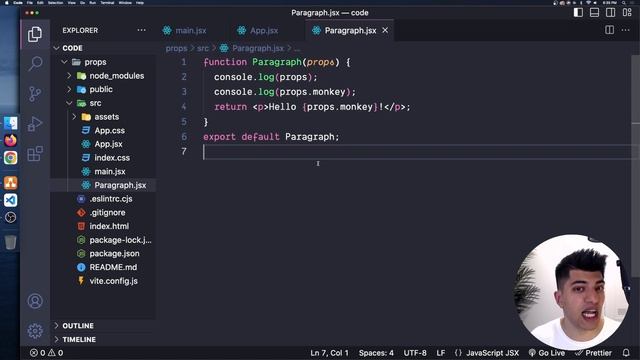Open main.jsx in the explorer tree
Image resolution: width=640 pixels, height=360 pixels.
[110, 172]
